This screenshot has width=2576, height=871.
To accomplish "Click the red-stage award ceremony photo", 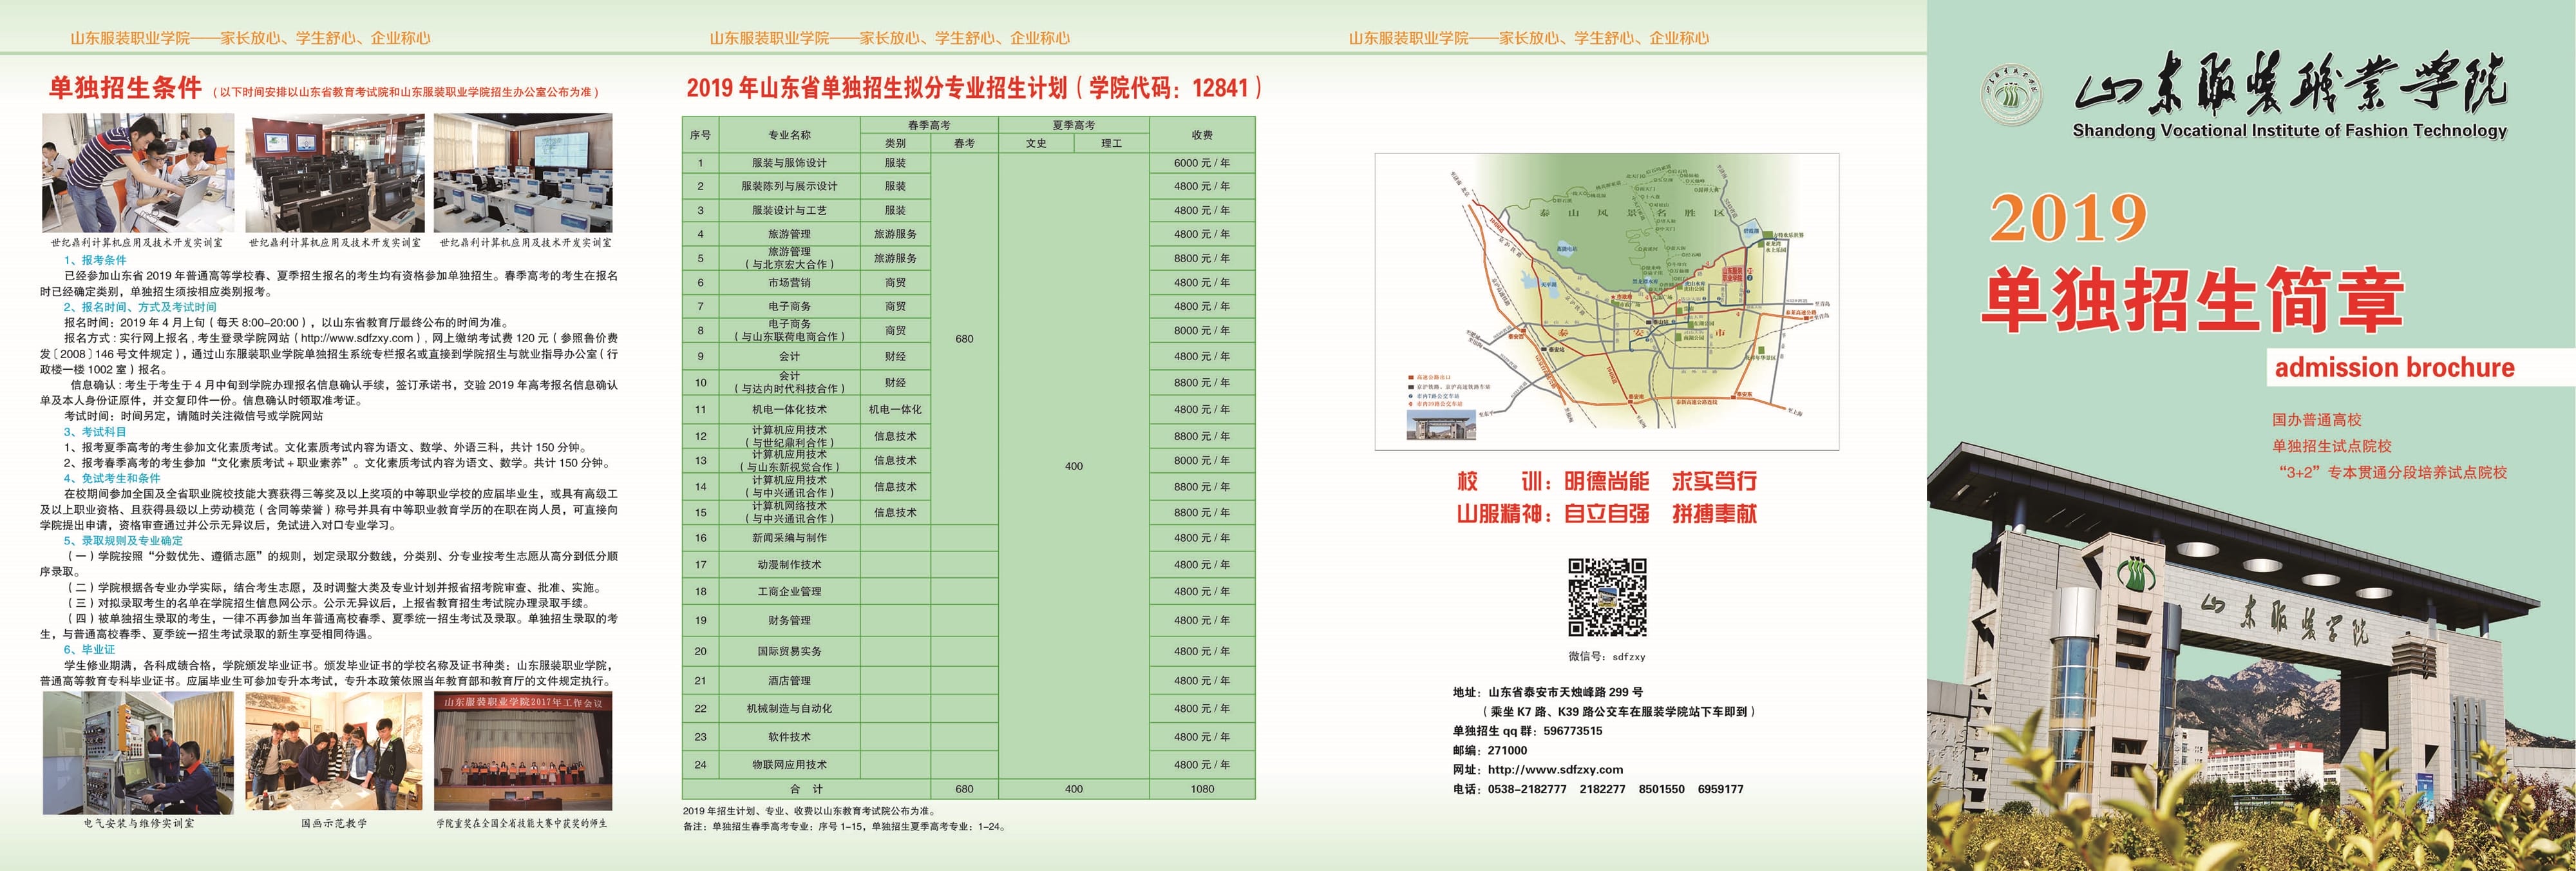I will coord(523,752).
